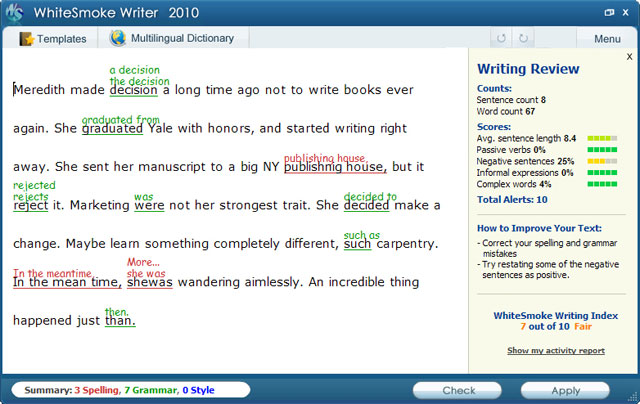This screenshot has height=404, width=640.
Task: Click the redo arrow icon
Action: pos(522,39)
